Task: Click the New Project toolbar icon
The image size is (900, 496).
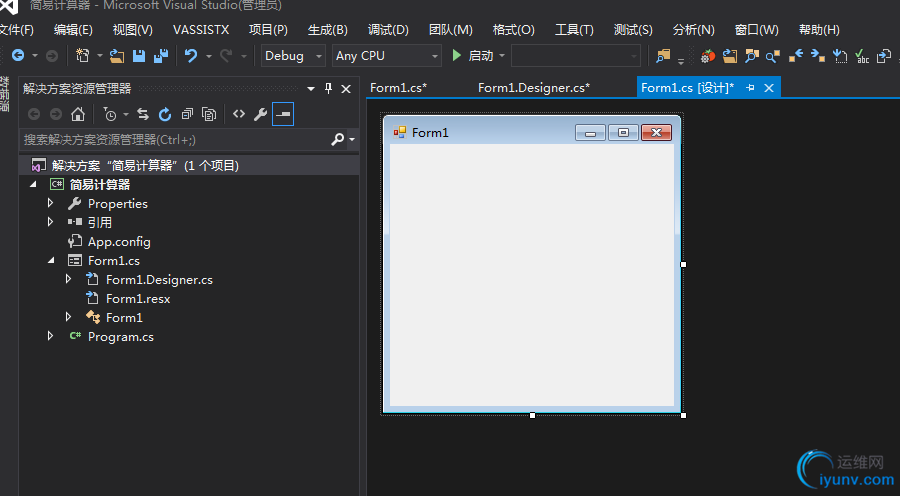Action: coord(83,56)
